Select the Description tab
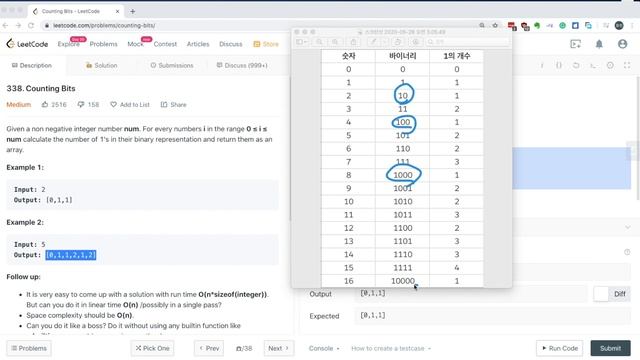Image resolution: width=640 pixels, height=360 pixels. (x=32, y=65)
